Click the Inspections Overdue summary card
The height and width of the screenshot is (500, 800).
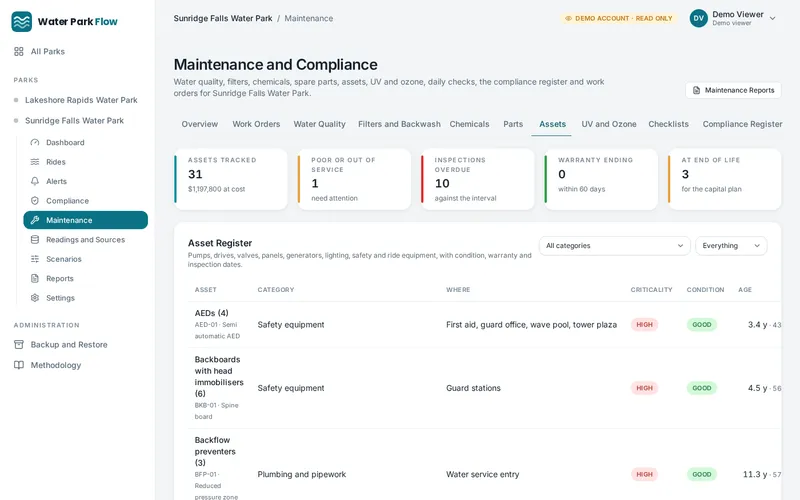(x=478, y=179)
